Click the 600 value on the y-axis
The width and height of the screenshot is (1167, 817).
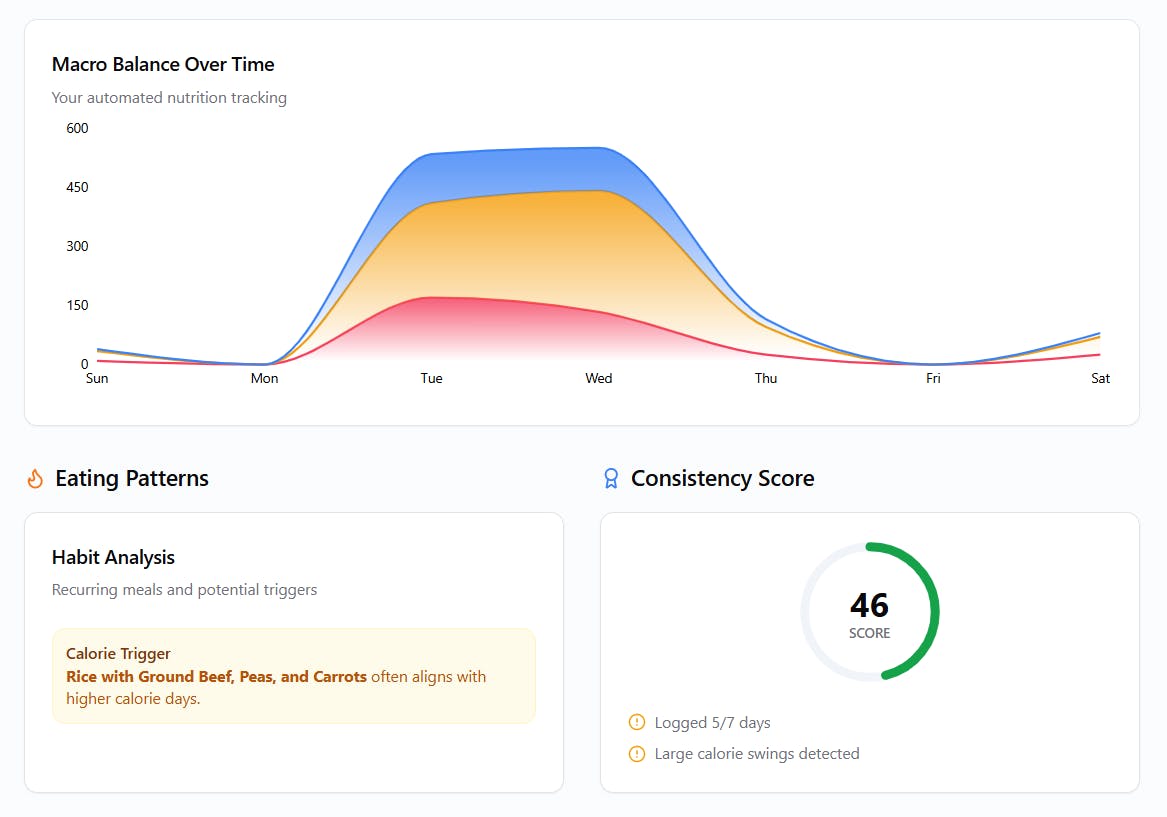[77, 128]
